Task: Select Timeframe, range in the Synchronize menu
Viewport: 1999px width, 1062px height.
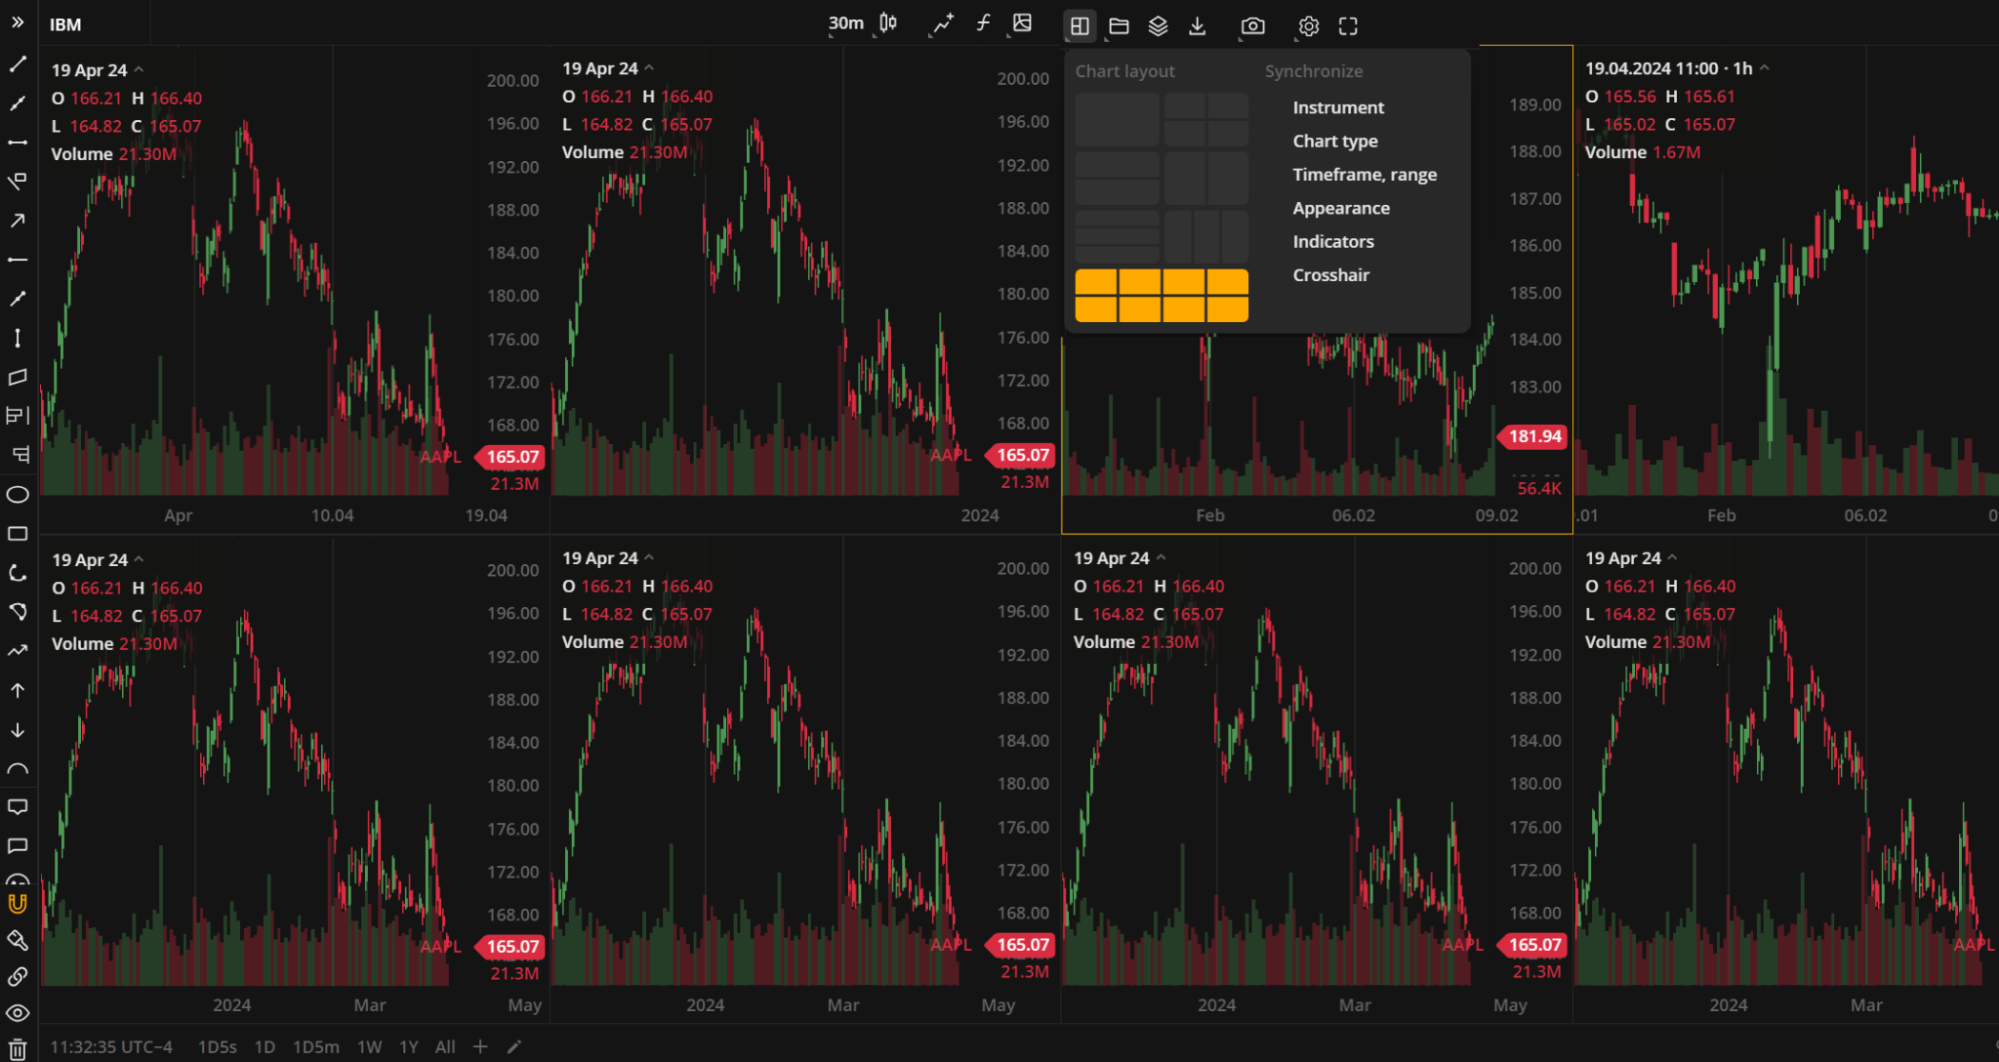Action: click(x=1365, y=174)
